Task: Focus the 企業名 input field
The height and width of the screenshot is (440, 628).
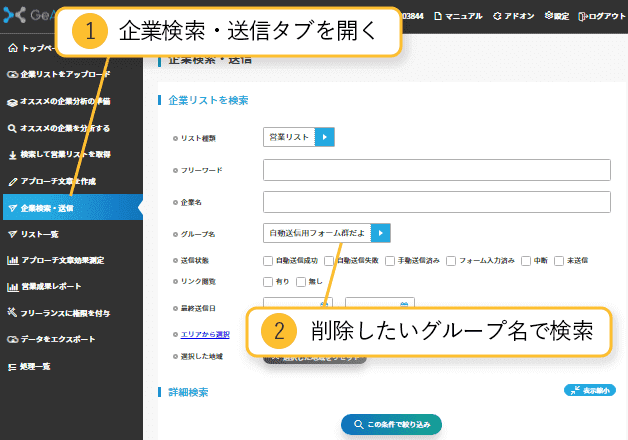Action: (437, 202)
